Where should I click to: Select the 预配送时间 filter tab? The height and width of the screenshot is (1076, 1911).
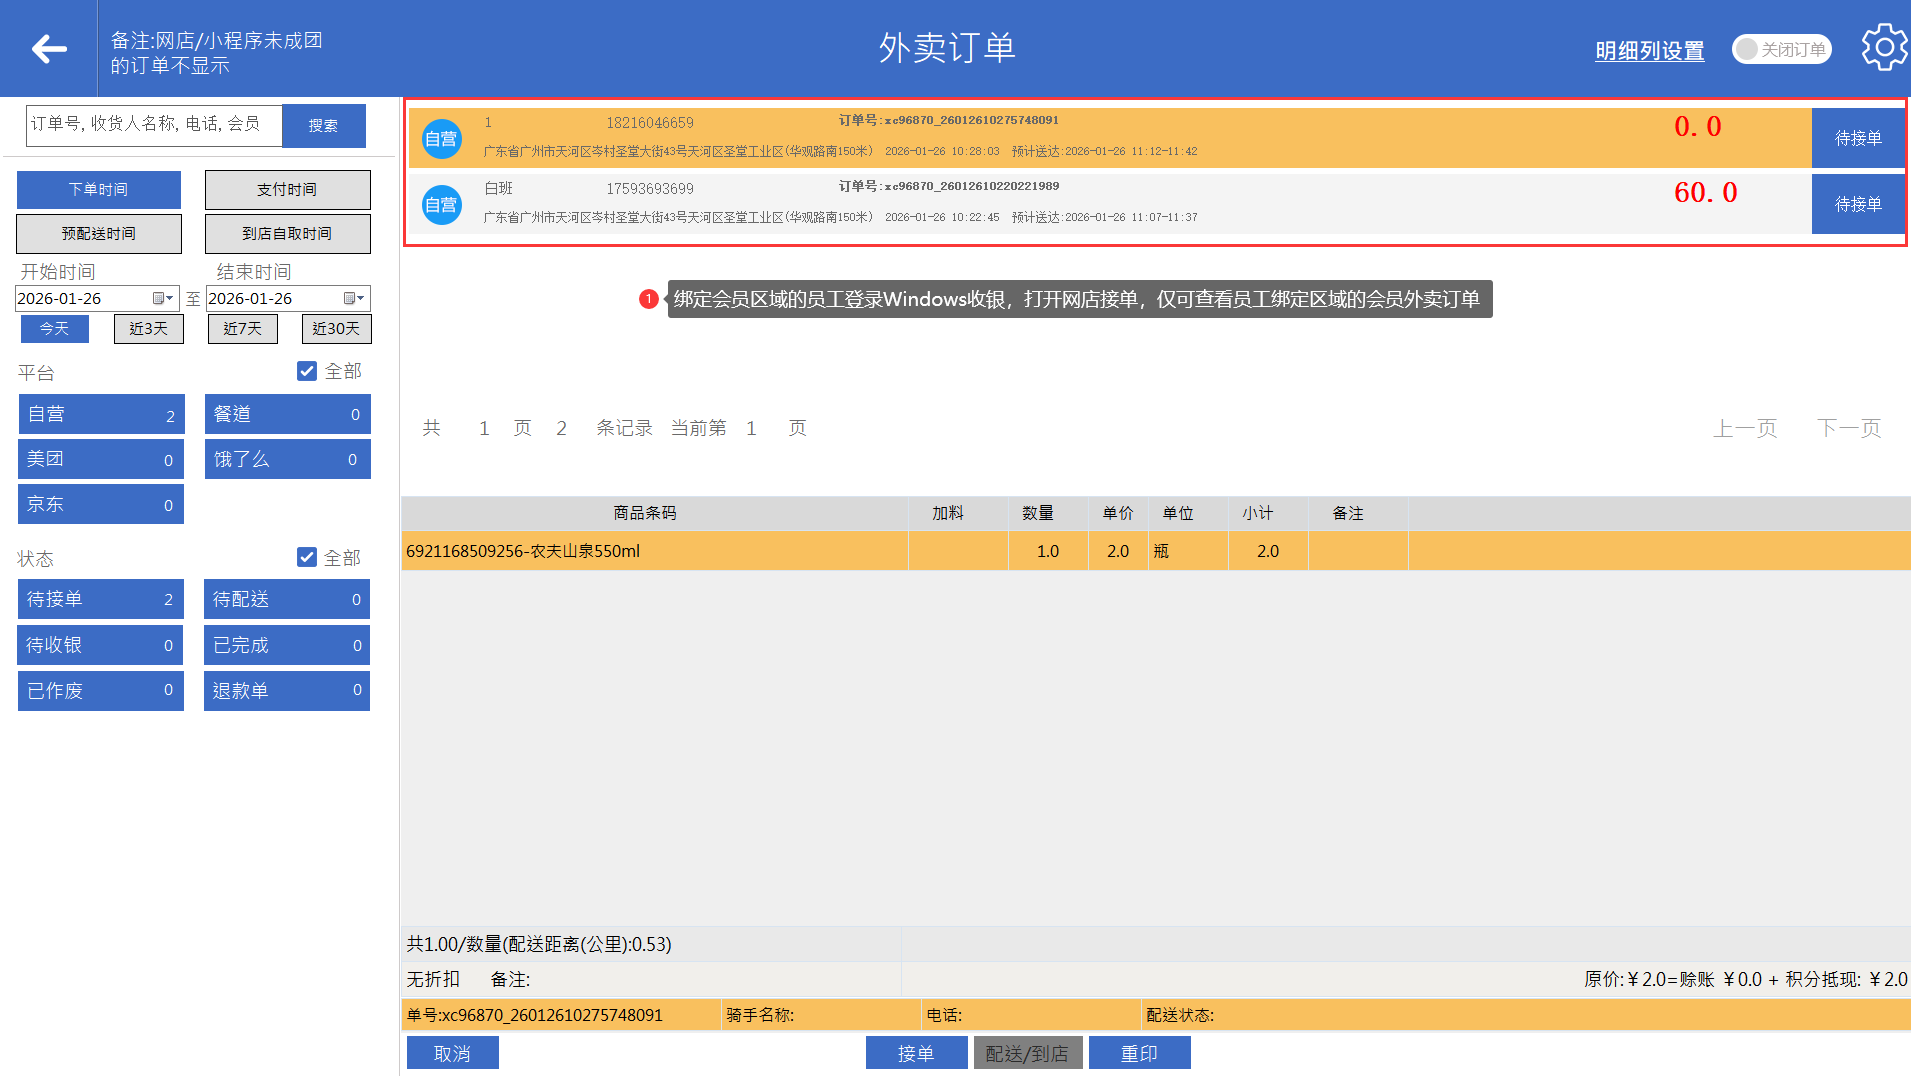click(99, 234)
